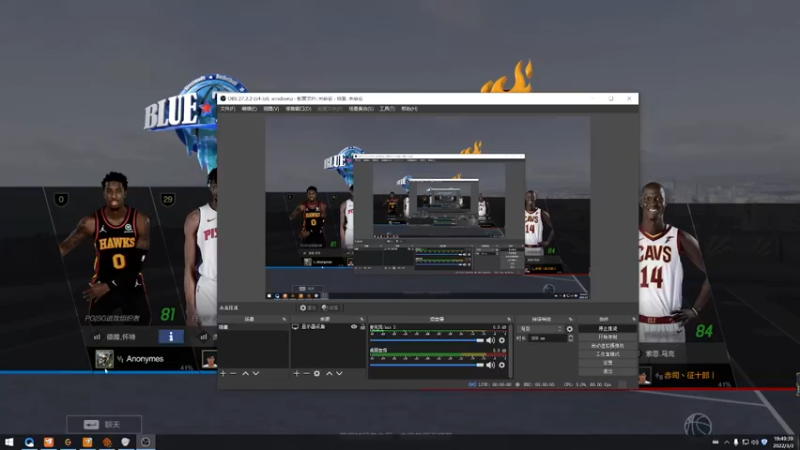Add a new source with plus icon
Screen dimensions: 800x450
point(296,373)
